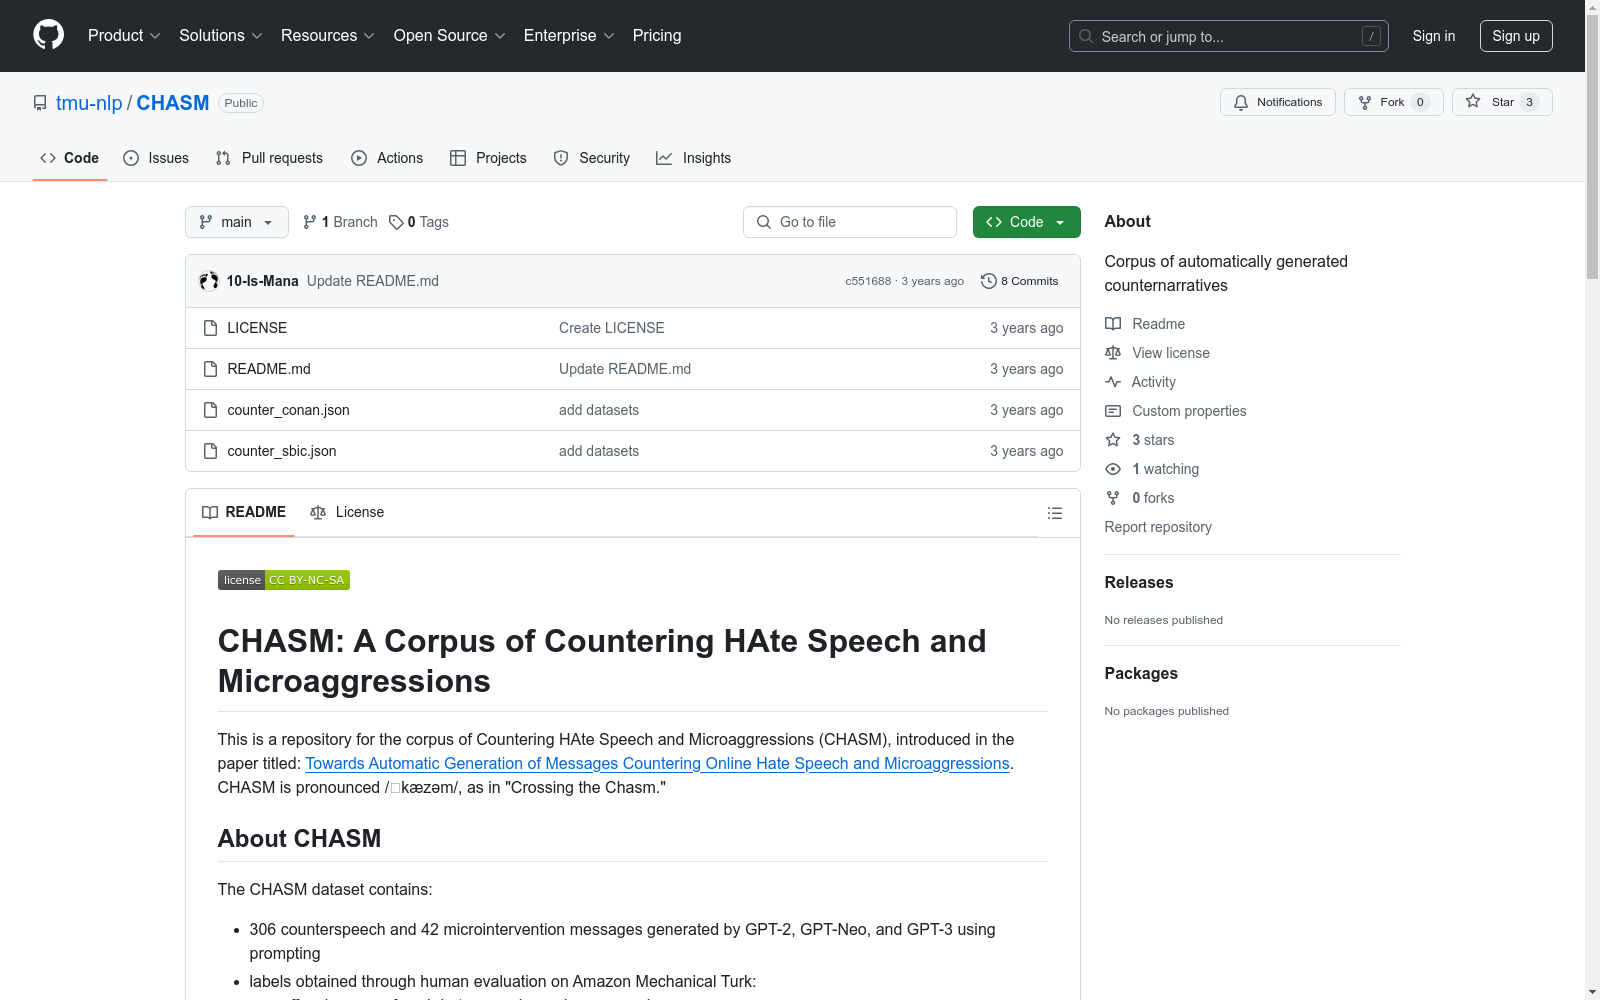Click the Custom properties note icon
This screenshot has width=1600, height=1000.
[1113, 411]
